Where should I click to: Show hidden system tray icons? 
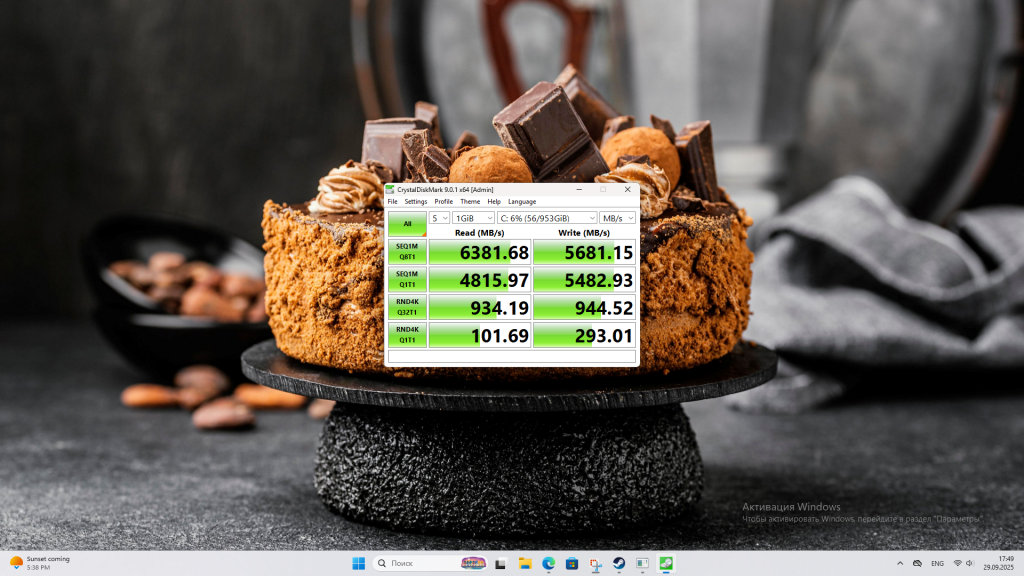pyautogui.click(x=902, y=563)
